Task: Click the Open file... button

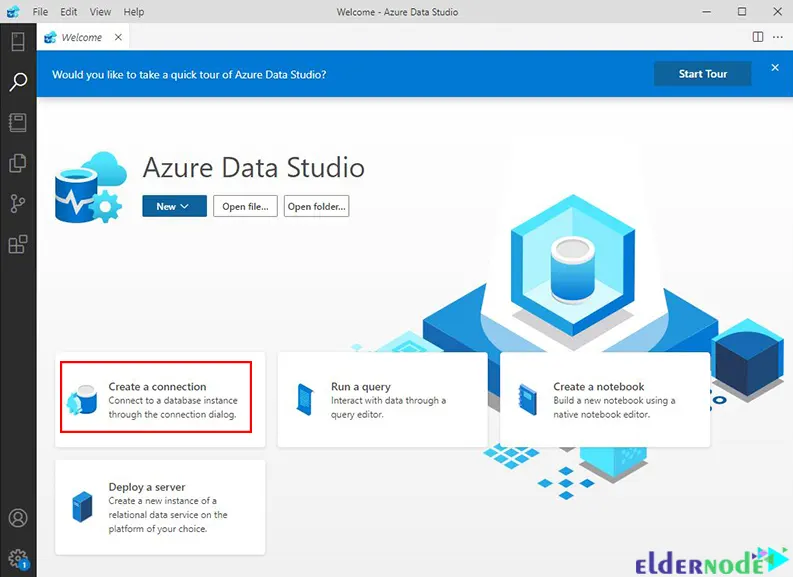Action: click(x=245, y=206)
